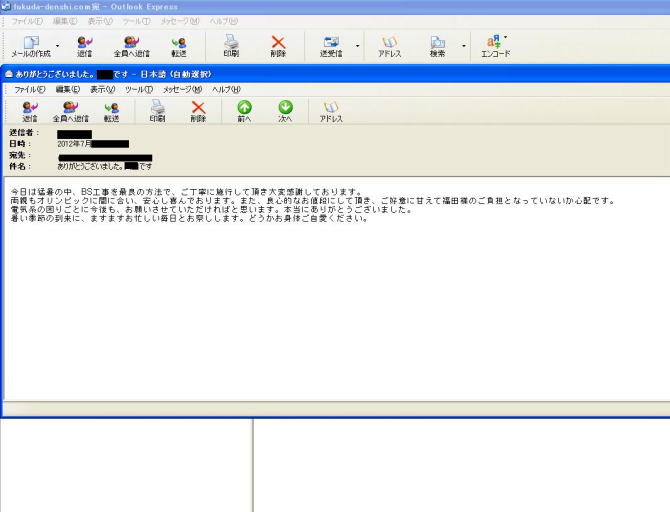This screenshot has height=512, width=670.
Task: Click body line starting 電気系の困りごと
Action: click(x=211, y=210)
